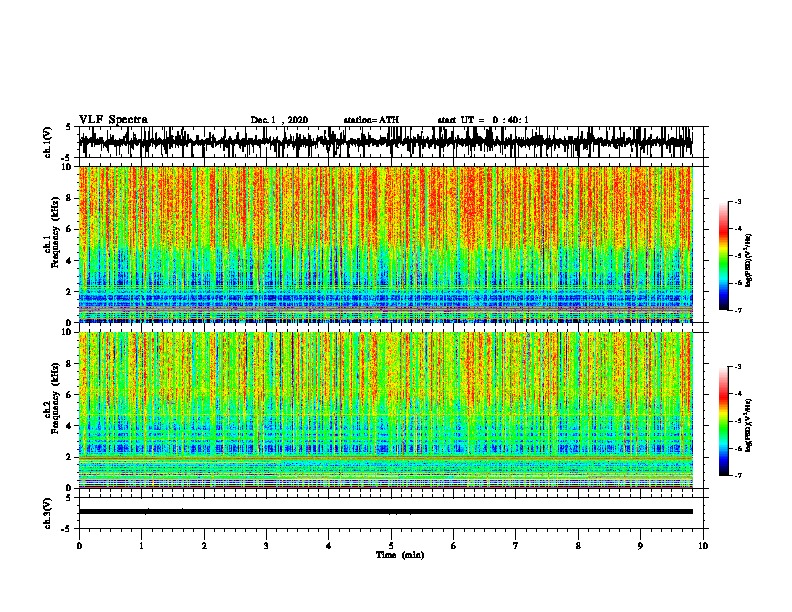Click the ch.1 spectrogram panel

click(x=385, y=244)
